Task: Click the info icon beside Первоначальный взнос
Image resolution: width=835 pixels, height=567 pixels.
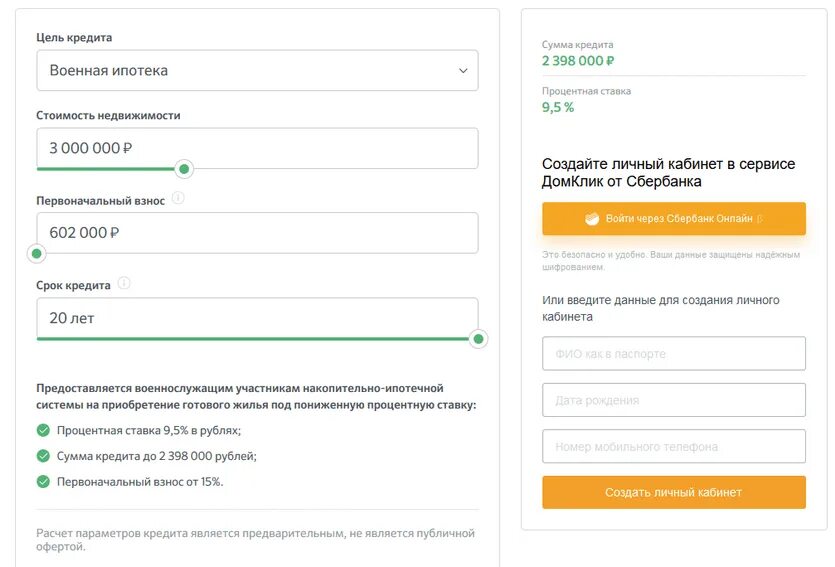Action: coord(178,199)
